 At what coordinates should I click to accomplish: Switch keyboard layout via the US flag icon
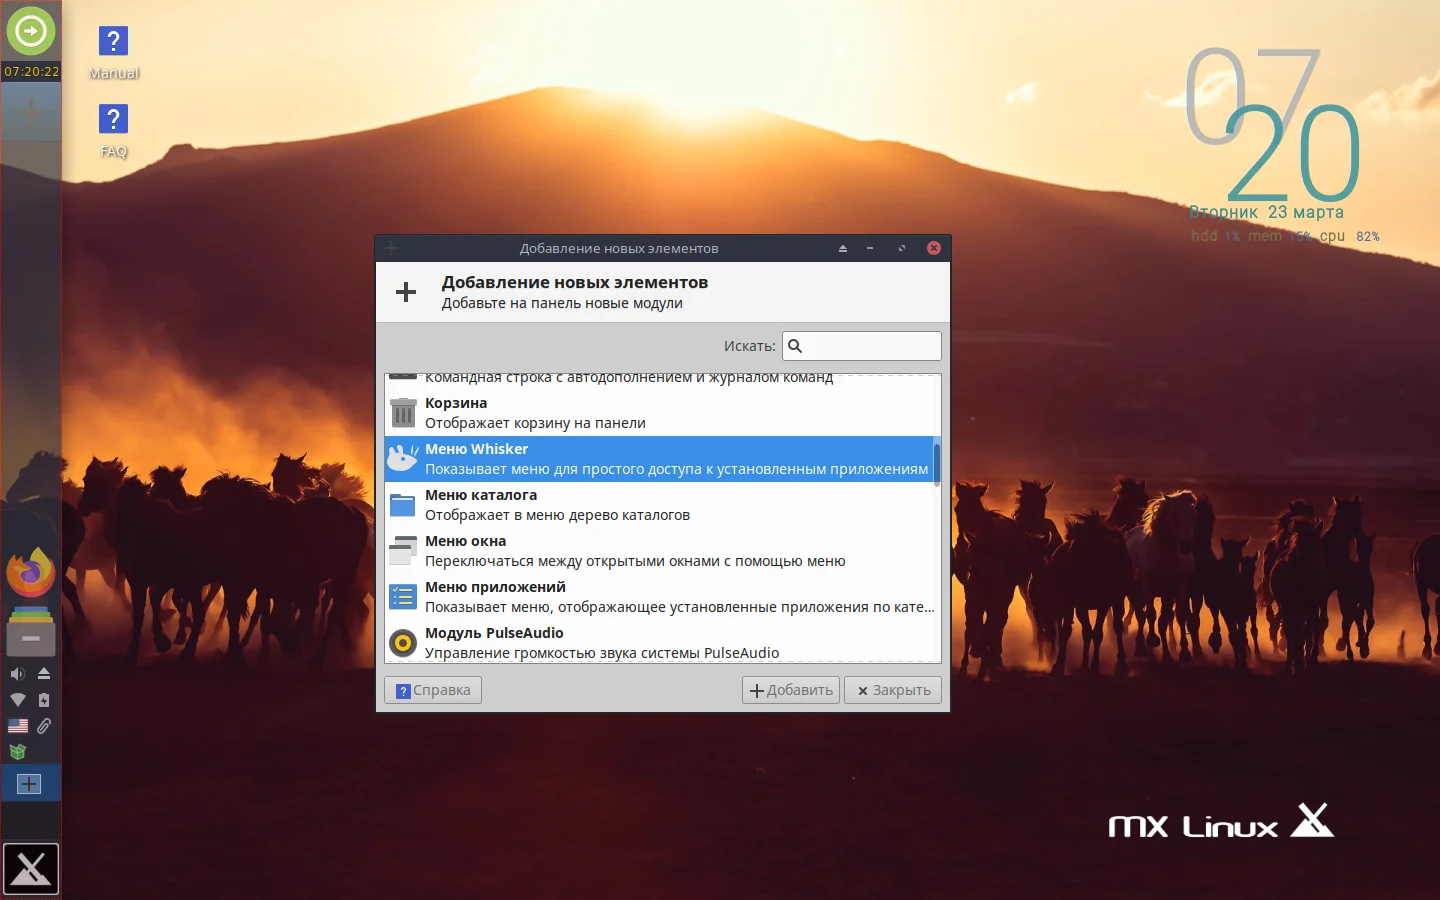(x=17, y=726)
